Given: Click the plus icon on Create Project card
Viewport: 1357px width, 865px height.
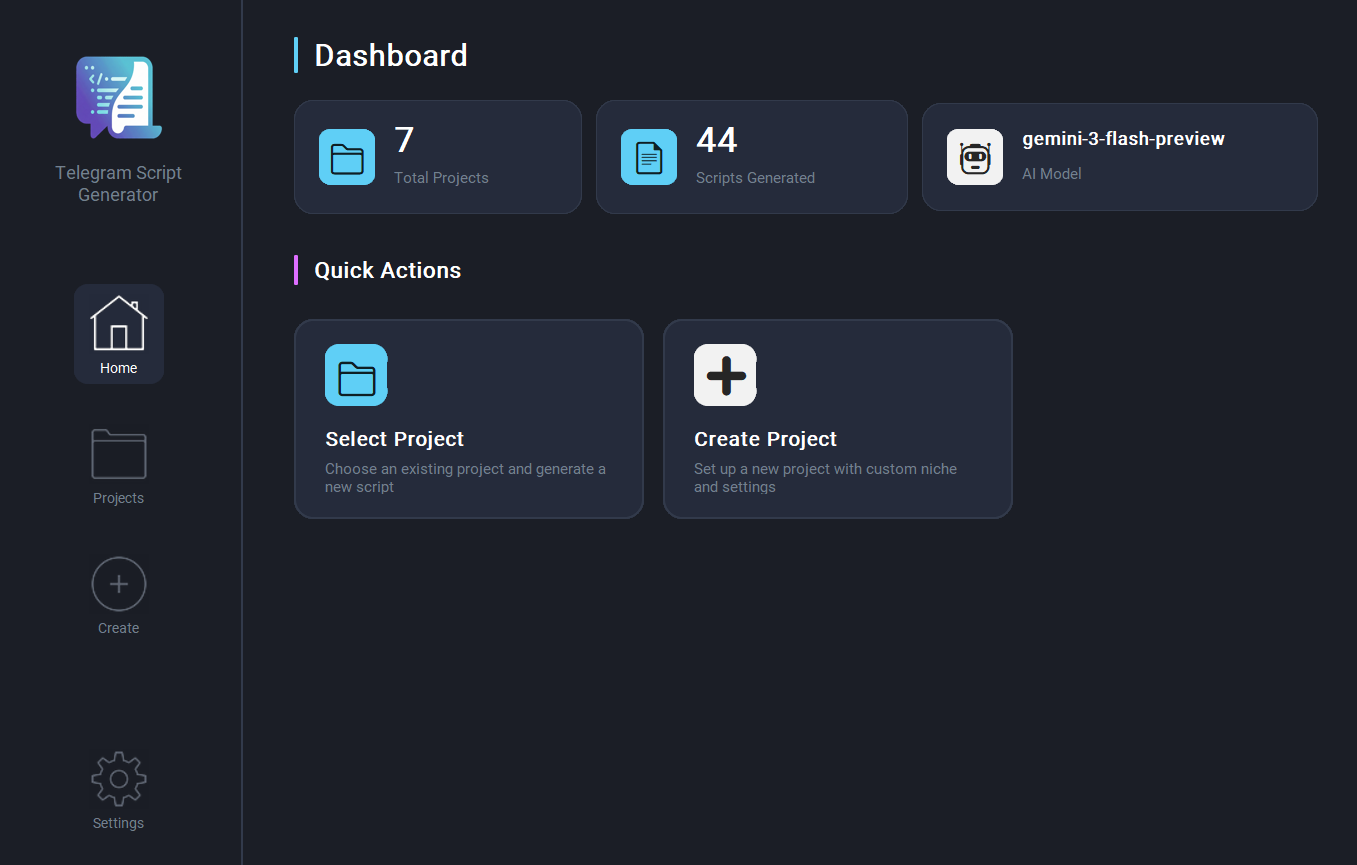Looking at the screenshot, I should pyautogui.click(x=725, y=375).
